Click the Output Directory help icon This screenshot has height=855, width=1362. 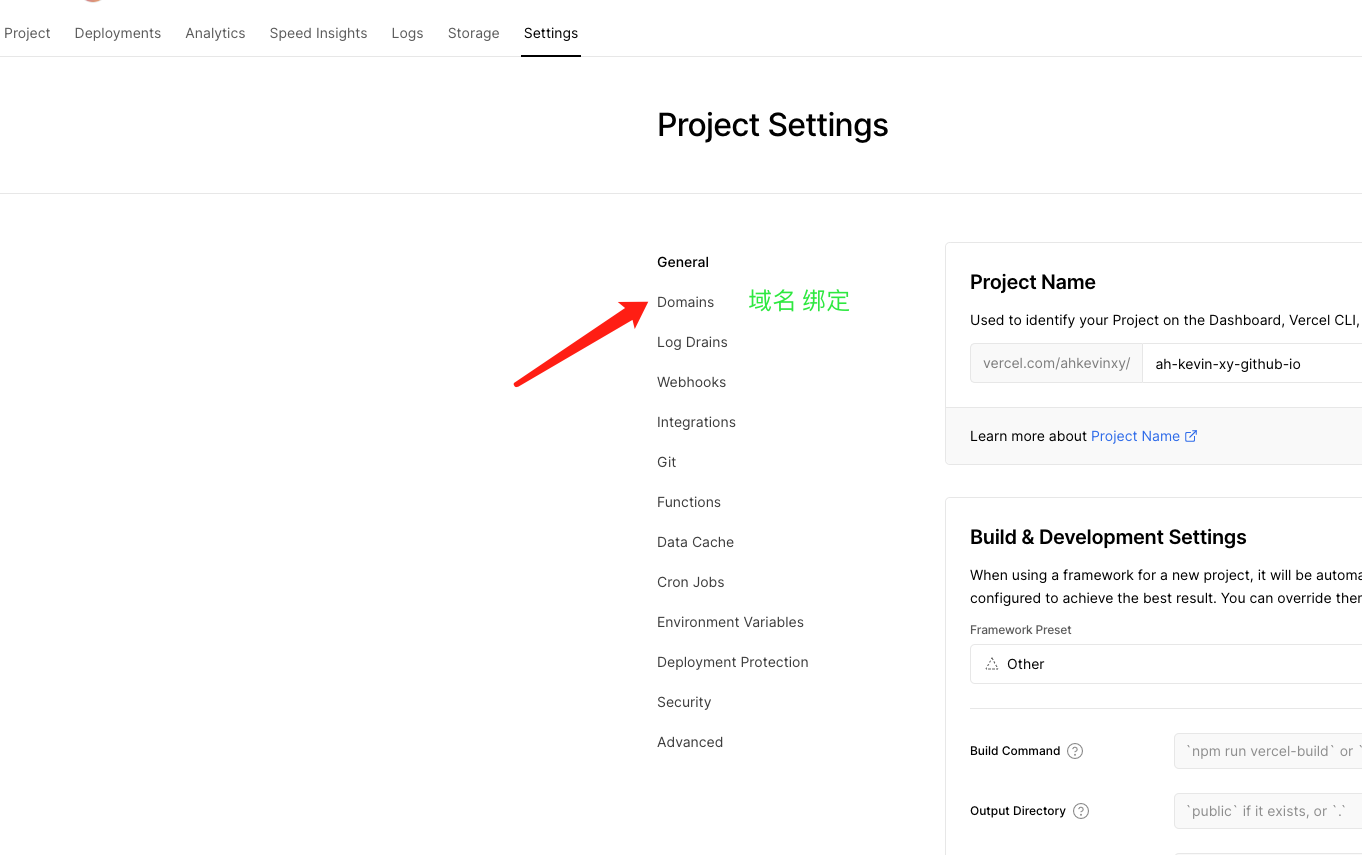tap(1081, 811)
